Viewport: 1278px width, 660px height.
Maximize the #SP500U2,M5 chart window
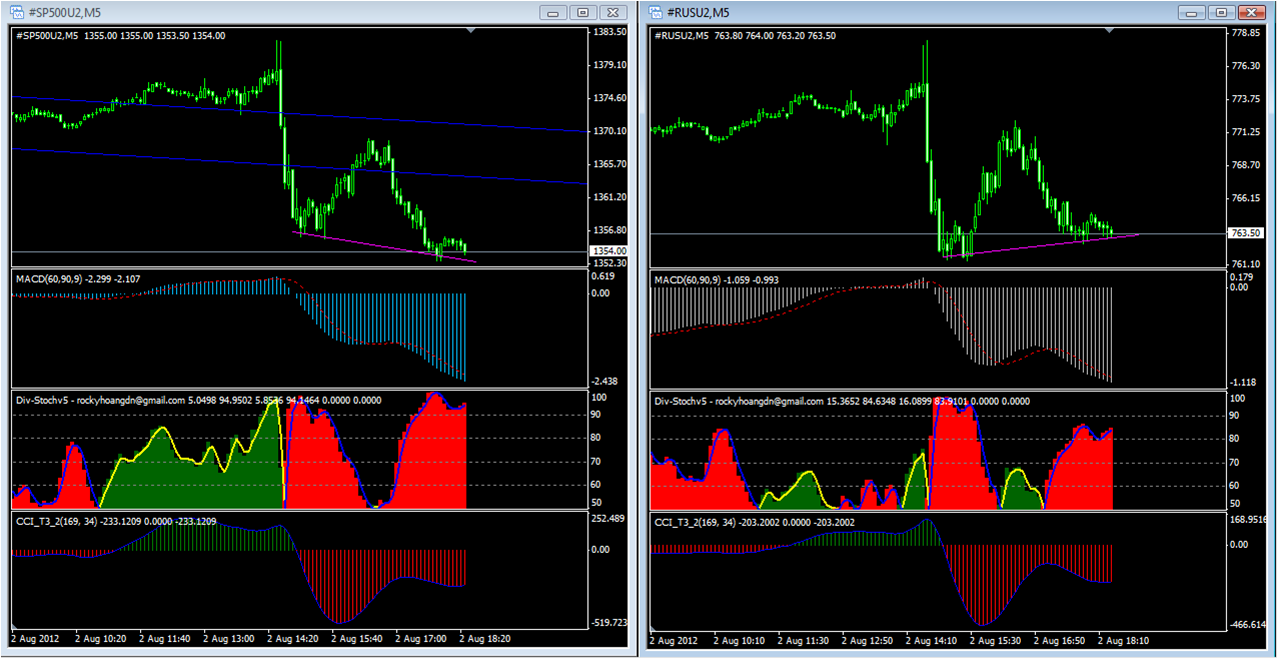[x=582, y=12]
